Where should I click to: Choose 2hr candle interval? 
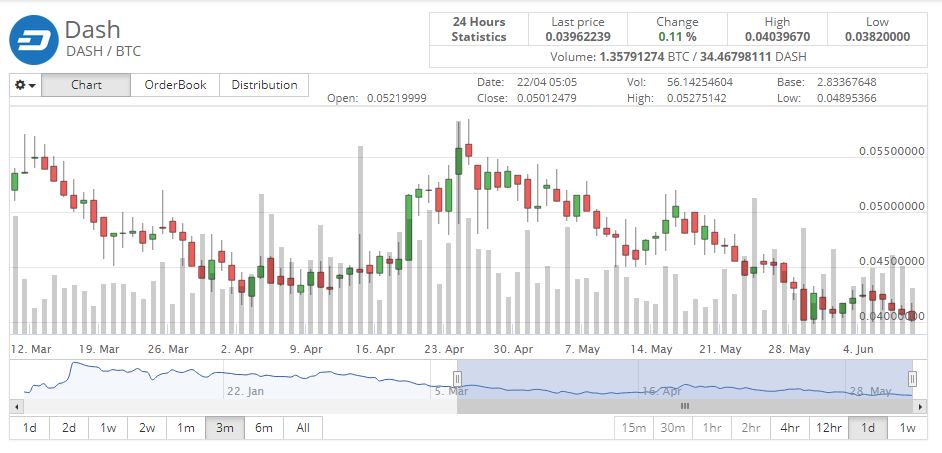pos(751,428)
